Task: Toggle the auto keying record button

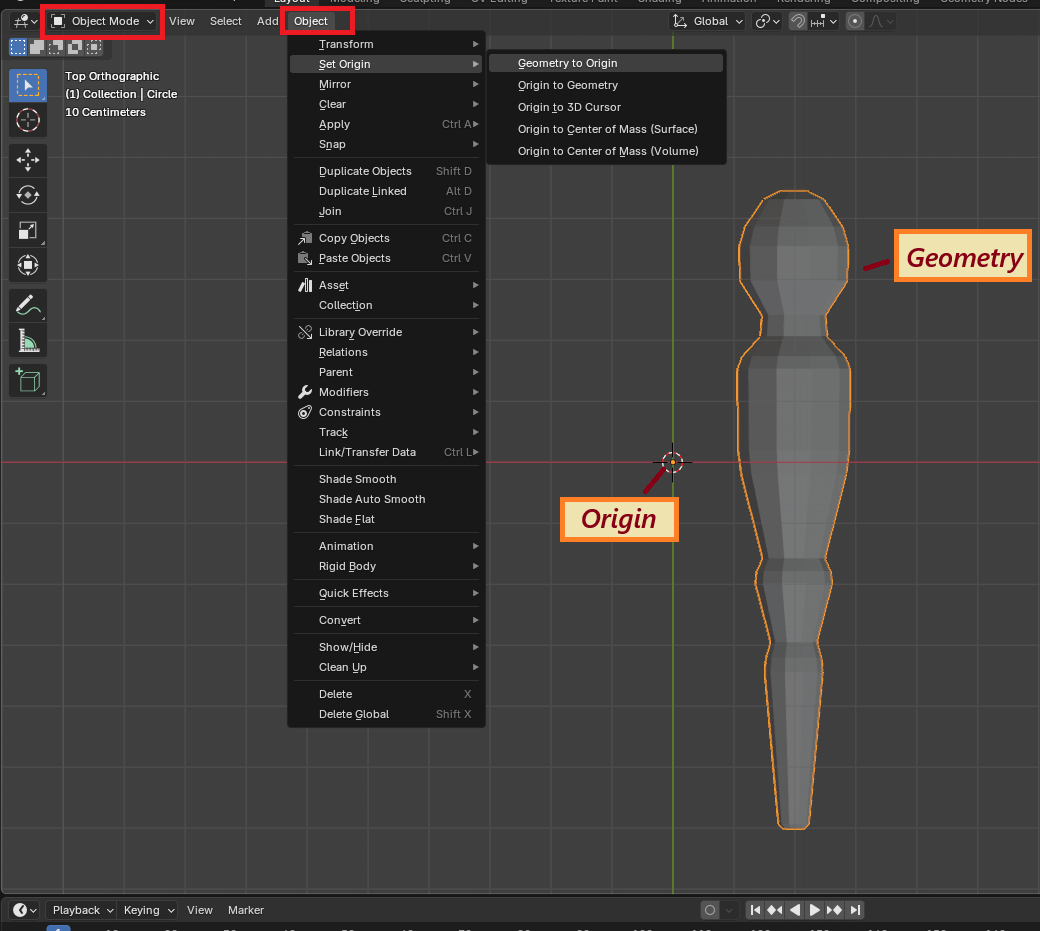Action: coord(710,910)
